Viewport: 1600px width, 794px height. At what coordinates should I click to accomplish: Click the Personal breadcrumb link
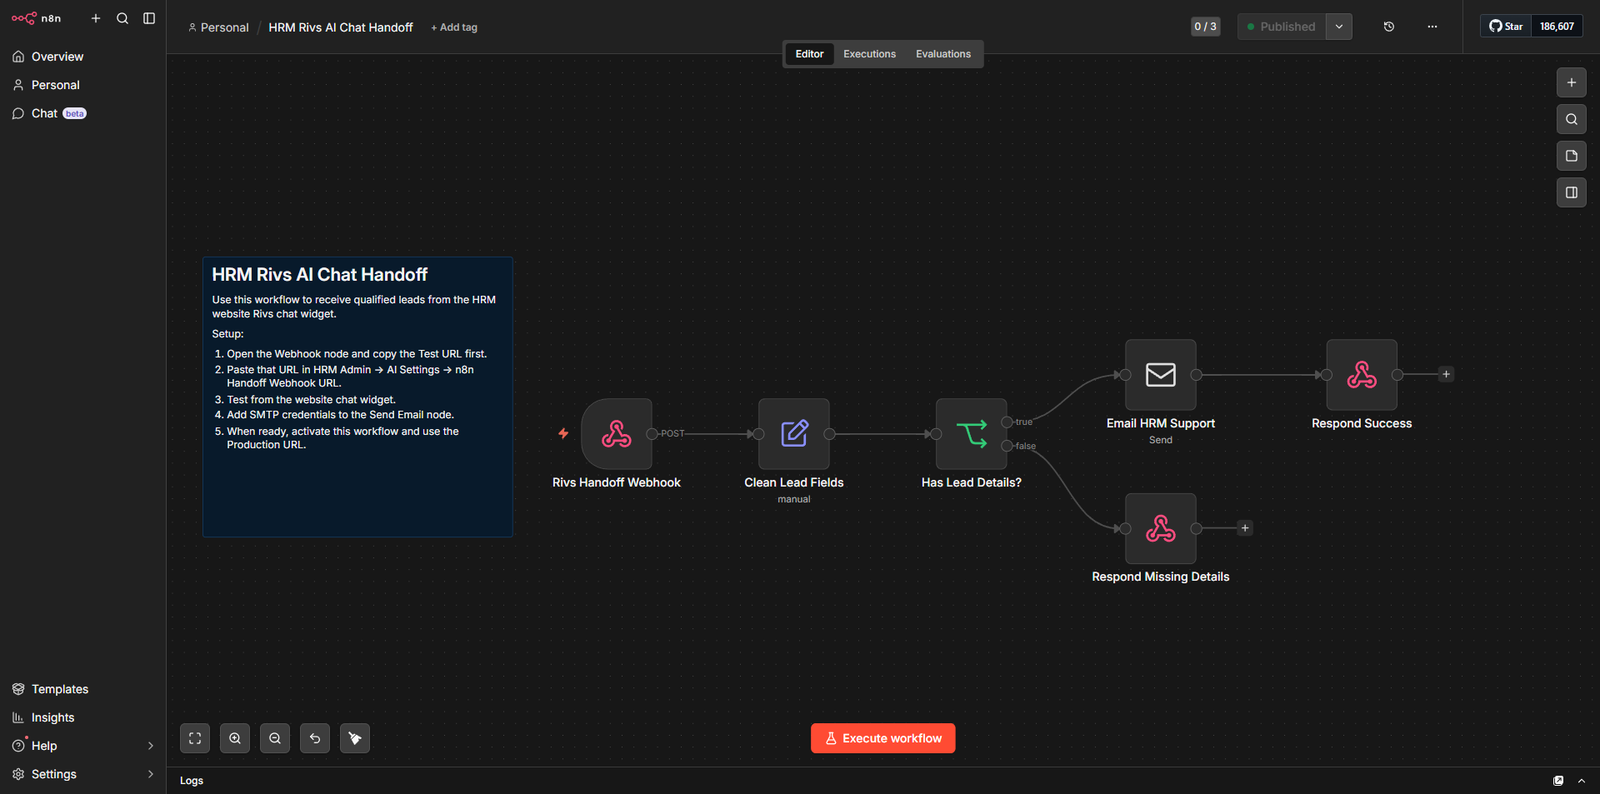tap(219, 27)
